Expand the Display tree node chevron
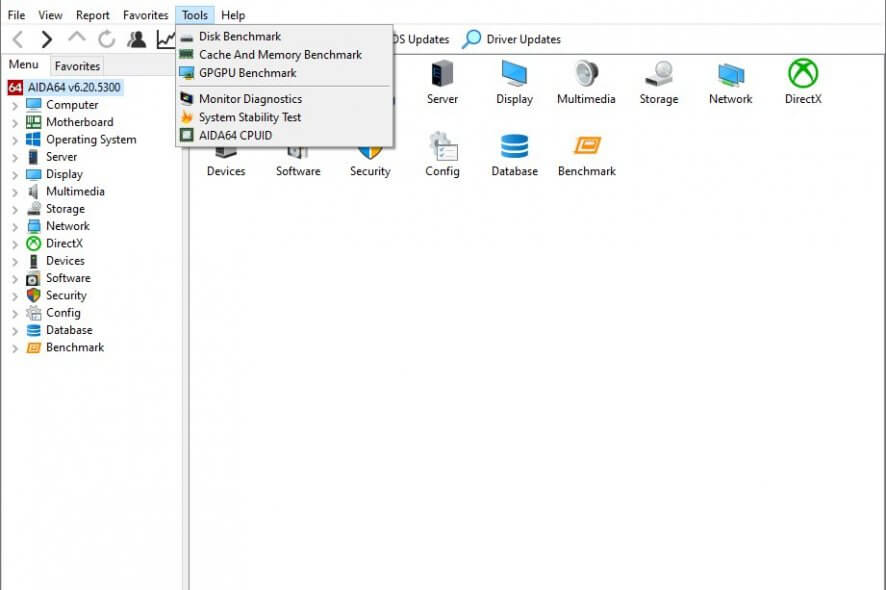The image size is (886, 590). coord(15,175)
